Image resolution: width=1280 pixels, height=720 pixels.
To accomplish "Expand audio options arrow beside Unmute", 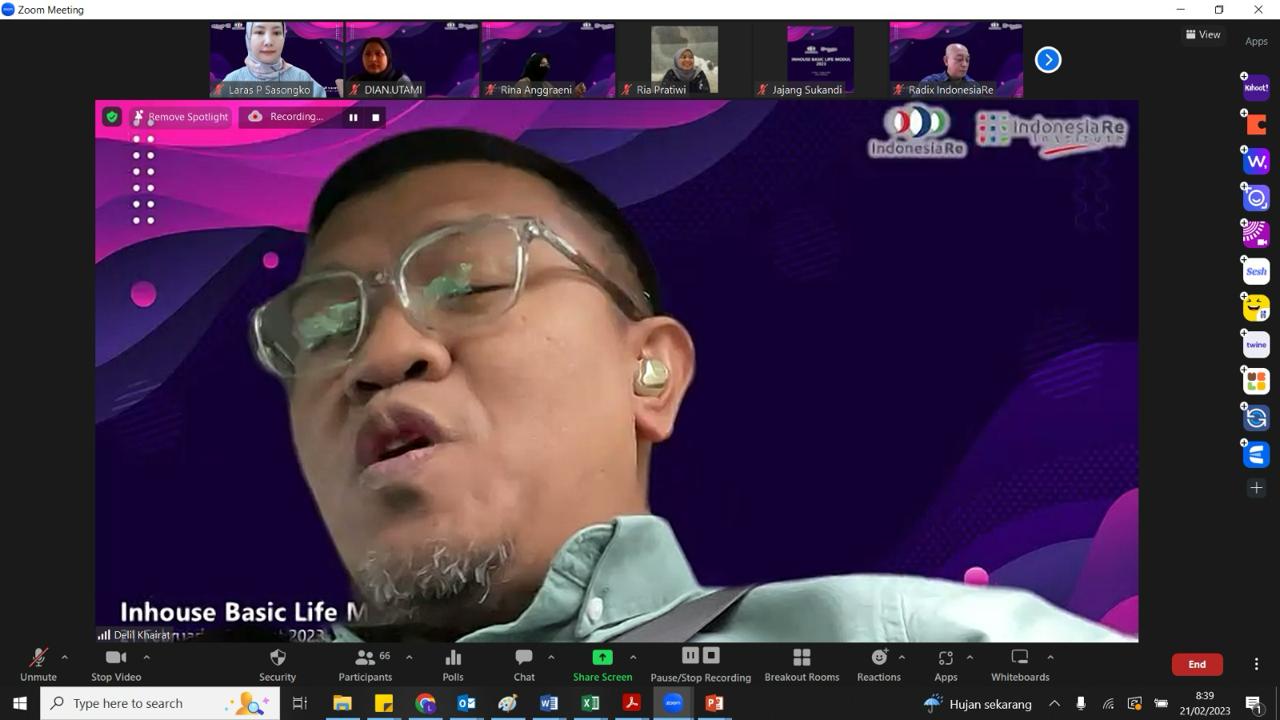I will pos(65,657).
